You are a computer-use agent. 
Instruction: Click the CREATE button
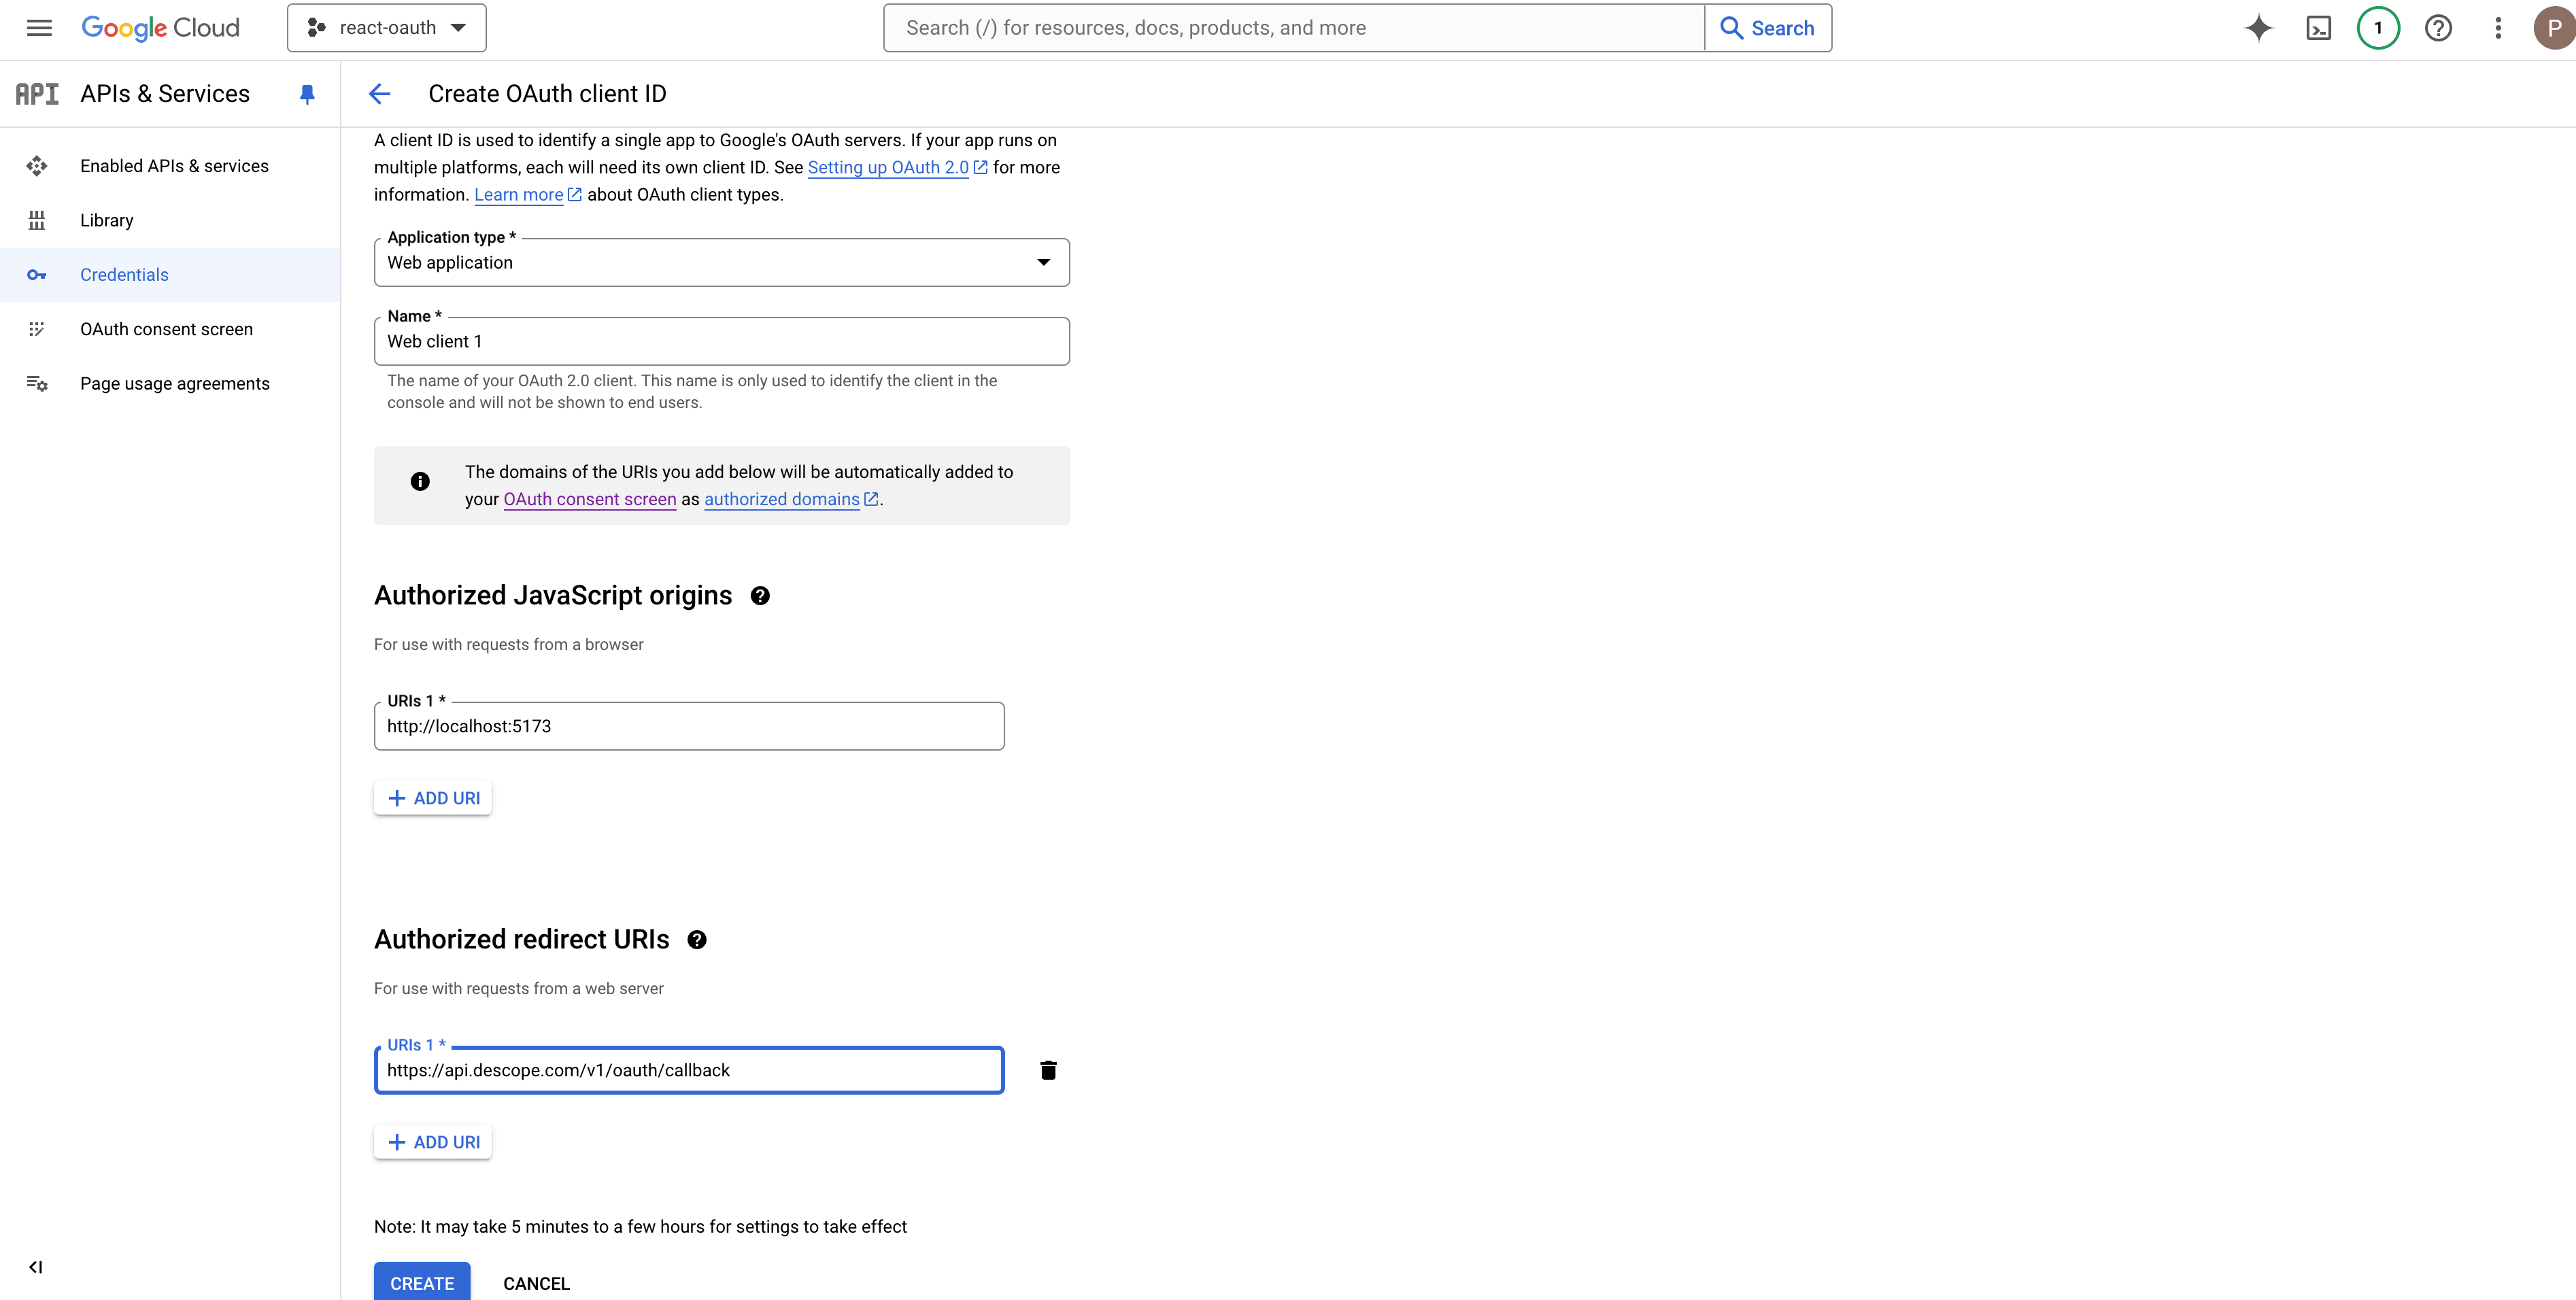[421, 1283]
